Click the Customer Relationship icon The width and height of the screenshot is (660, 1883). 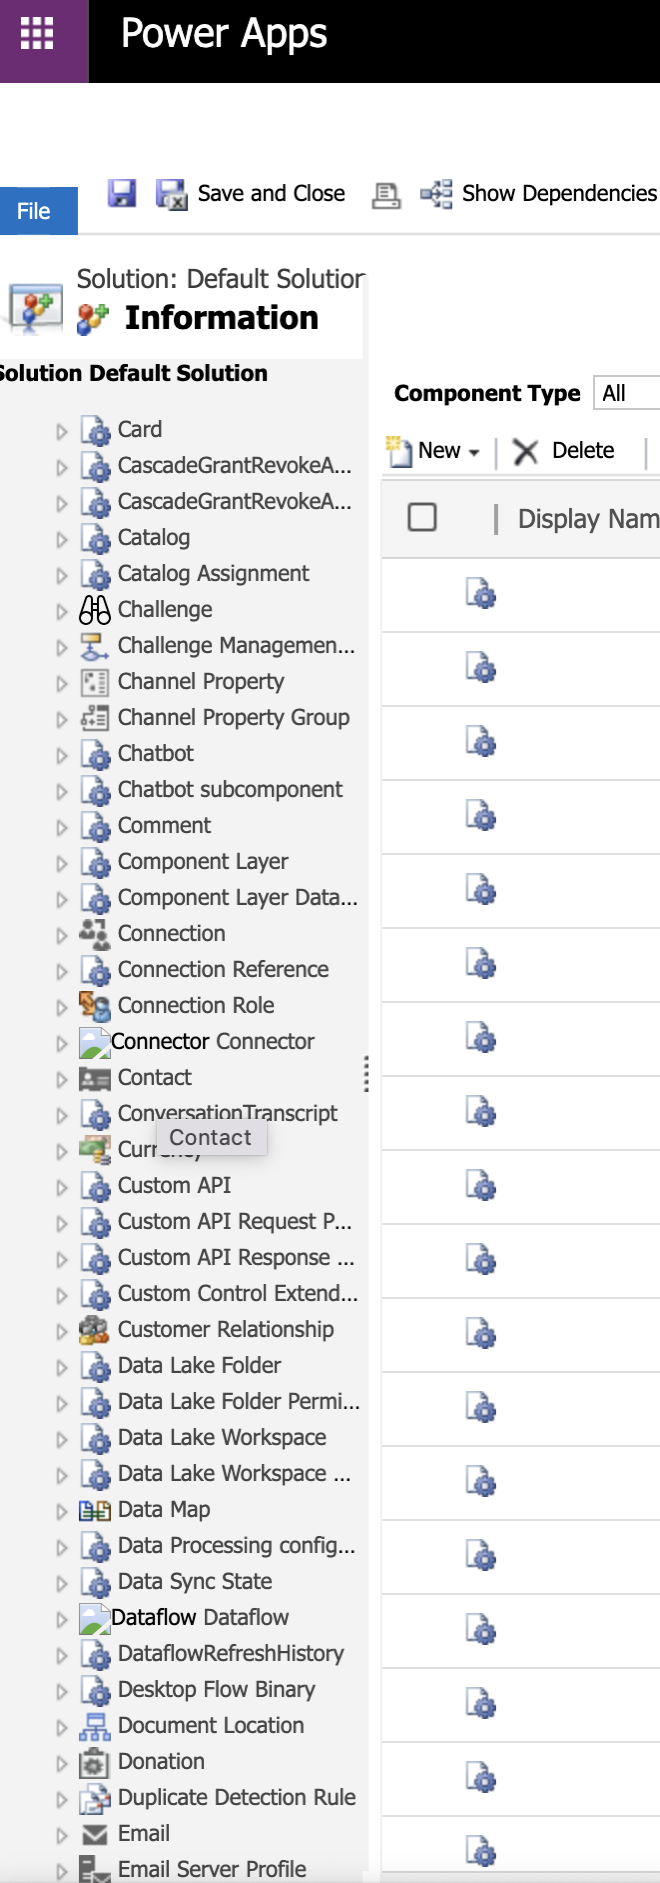[95, 1330]
